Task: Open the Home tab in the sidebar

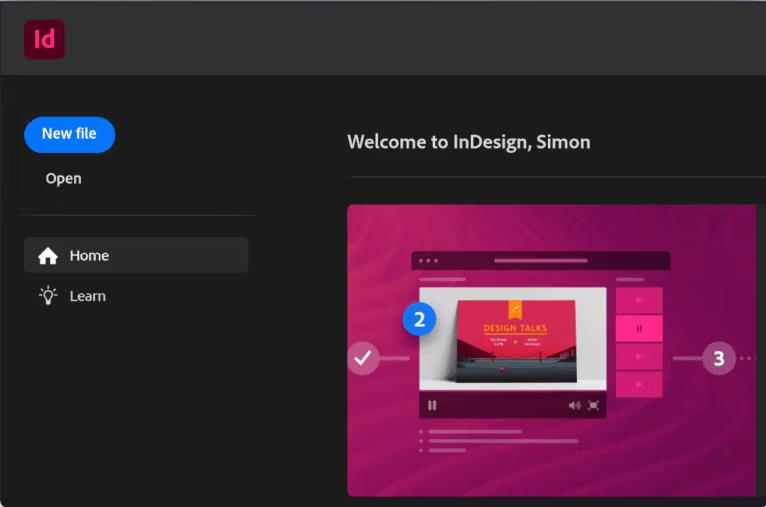Action: 136,256
